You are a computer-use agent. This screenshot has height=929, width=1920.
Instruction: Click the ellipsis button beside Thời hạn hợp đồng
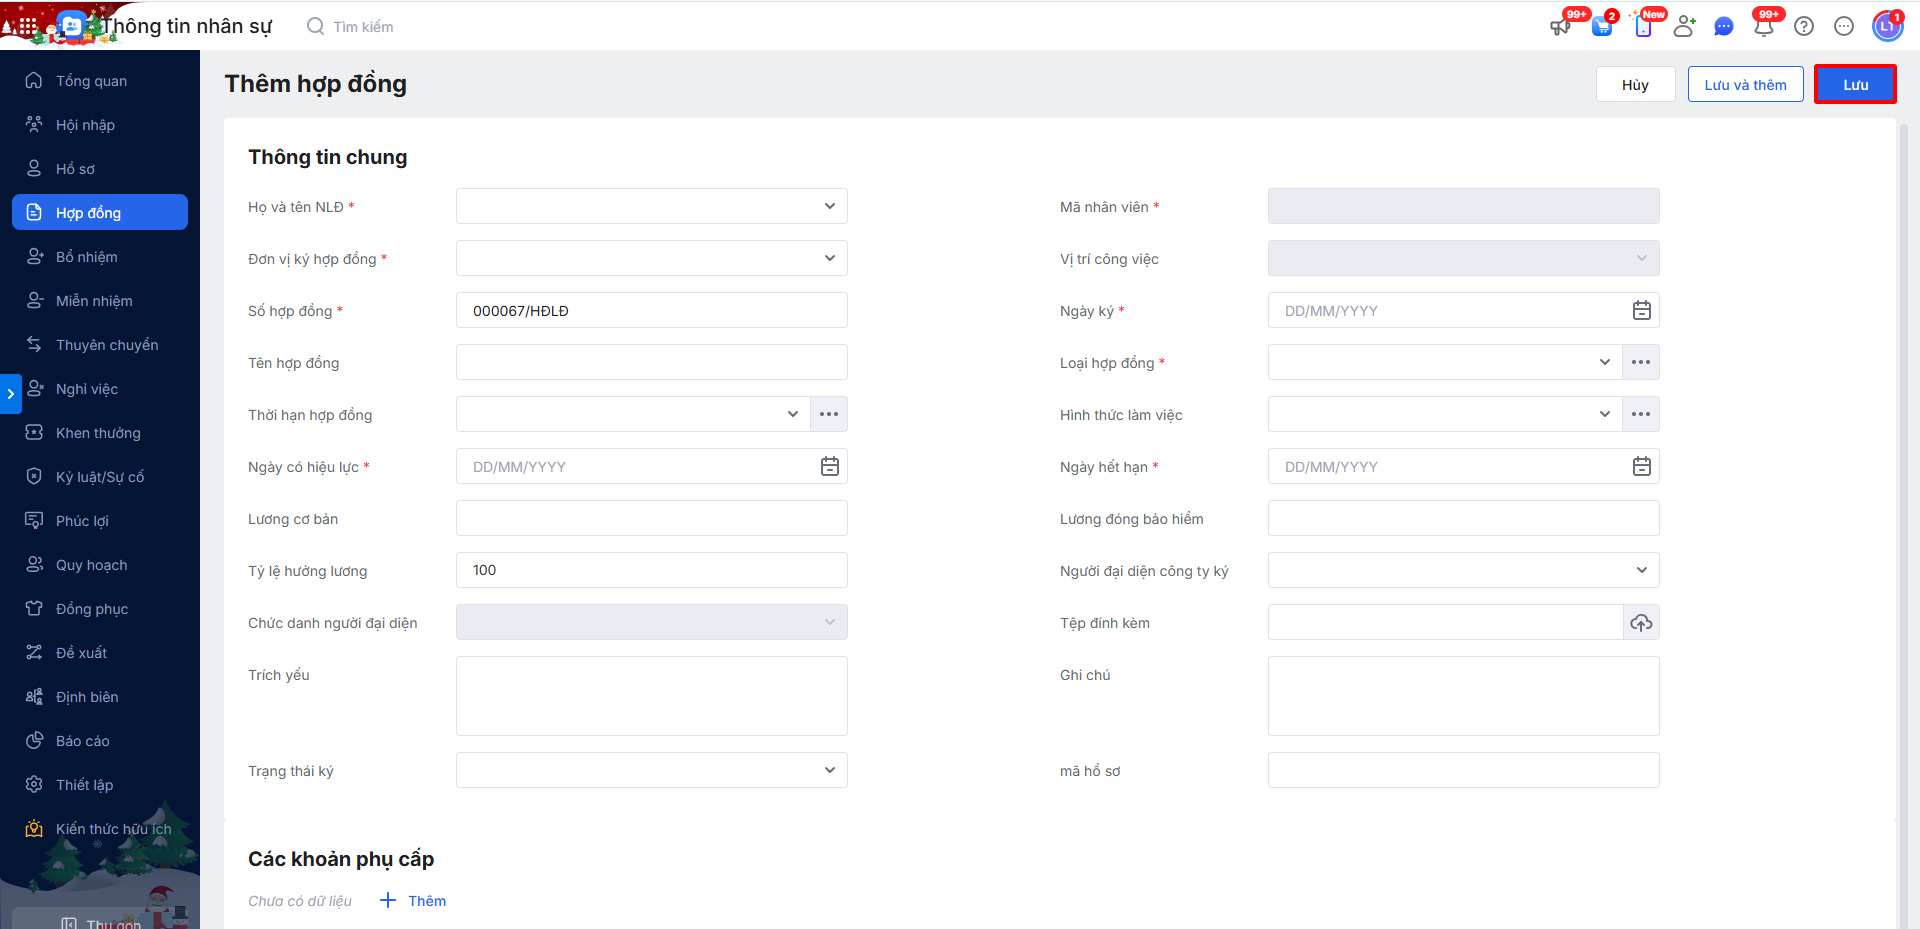click(x=829, y=414)
